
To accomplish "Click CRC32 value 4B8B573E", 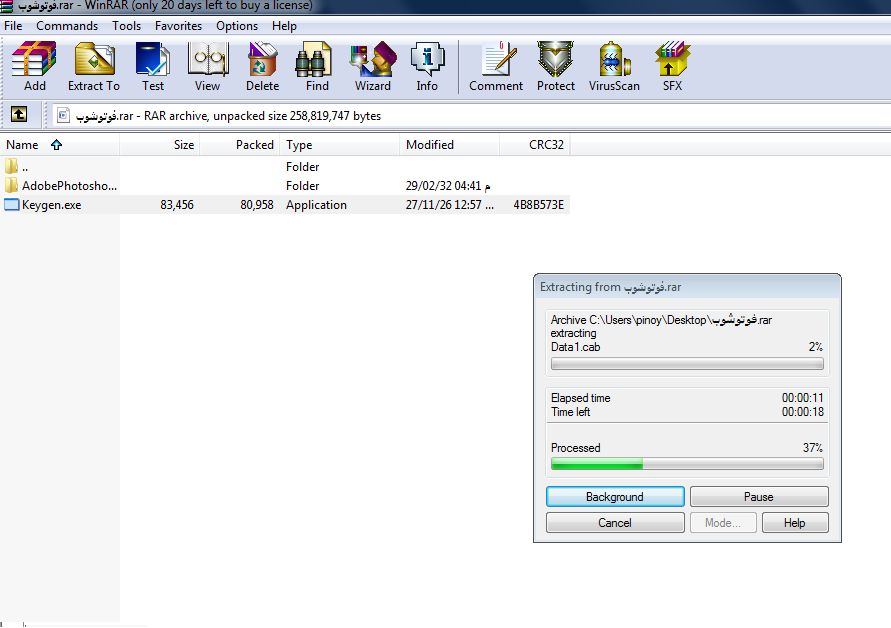I will pyautogui.click(x=539, y=205).
